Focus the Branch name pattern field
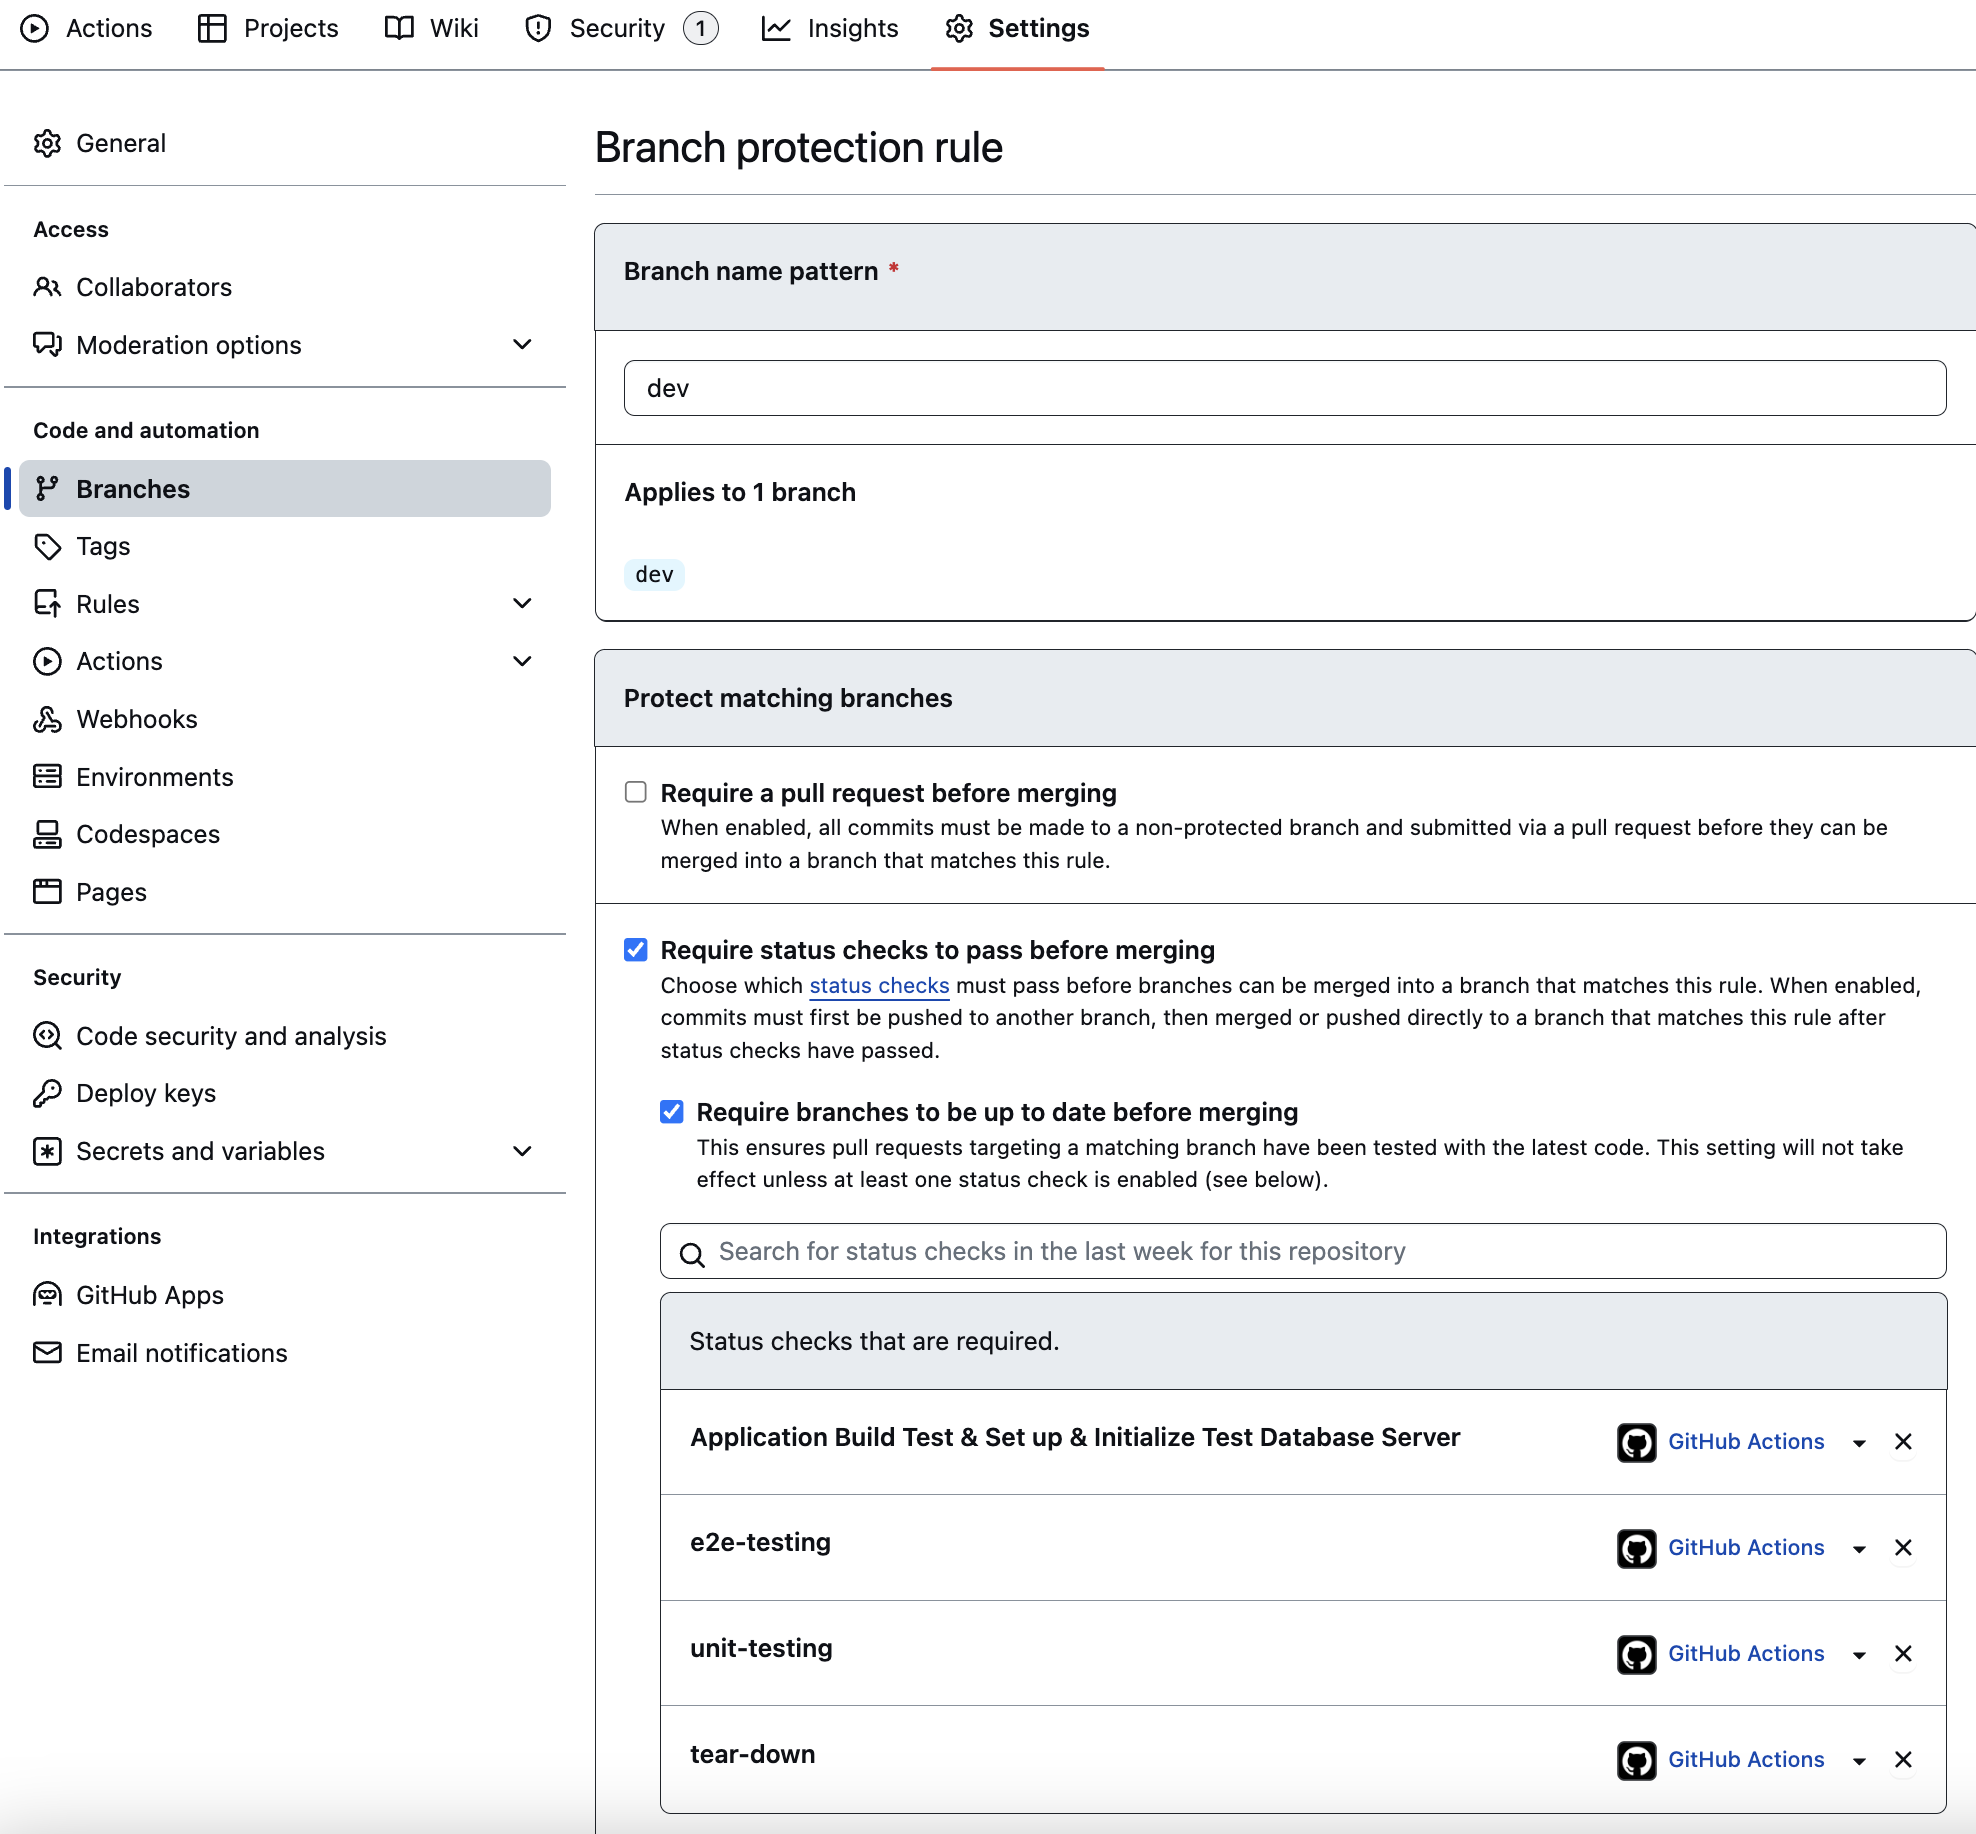The image size is (1976, 1834). [1285, 388]
